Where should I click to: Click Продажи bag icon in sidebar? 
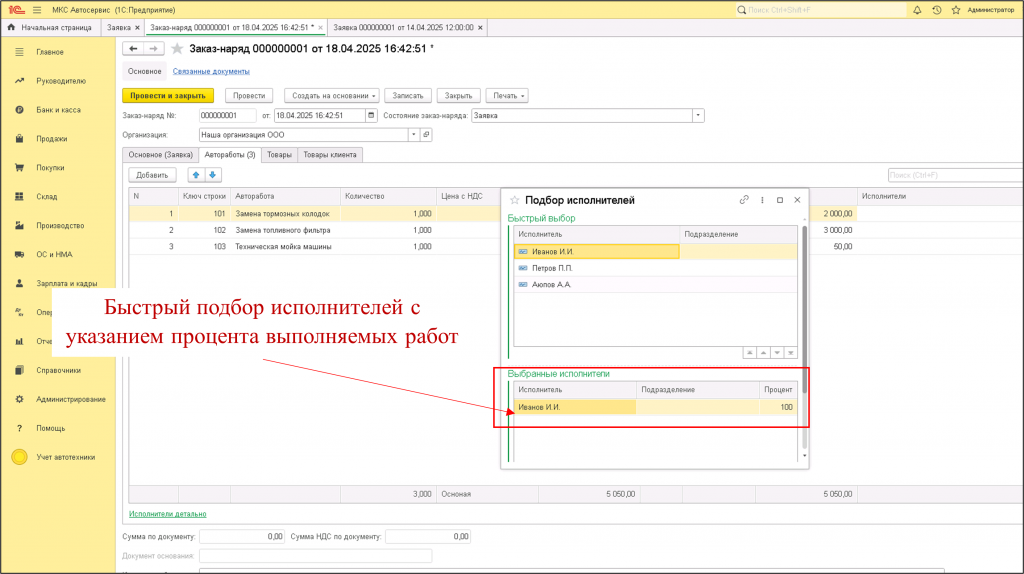(x=20, y=138)
